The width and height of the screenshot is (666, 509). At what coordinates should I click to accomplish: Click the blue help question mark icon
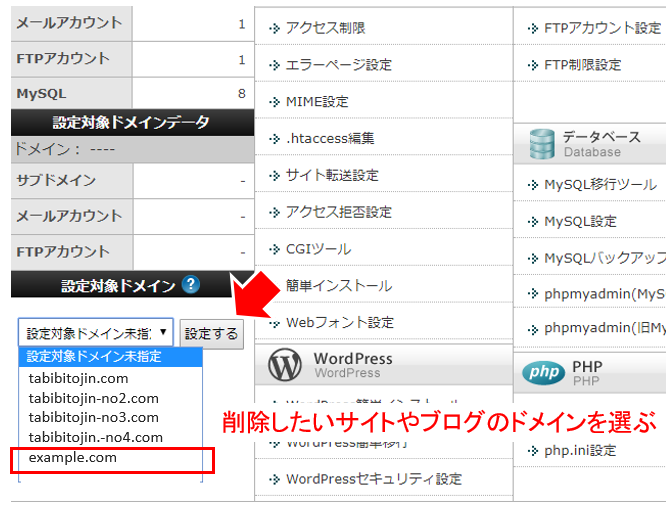(191, 285)
